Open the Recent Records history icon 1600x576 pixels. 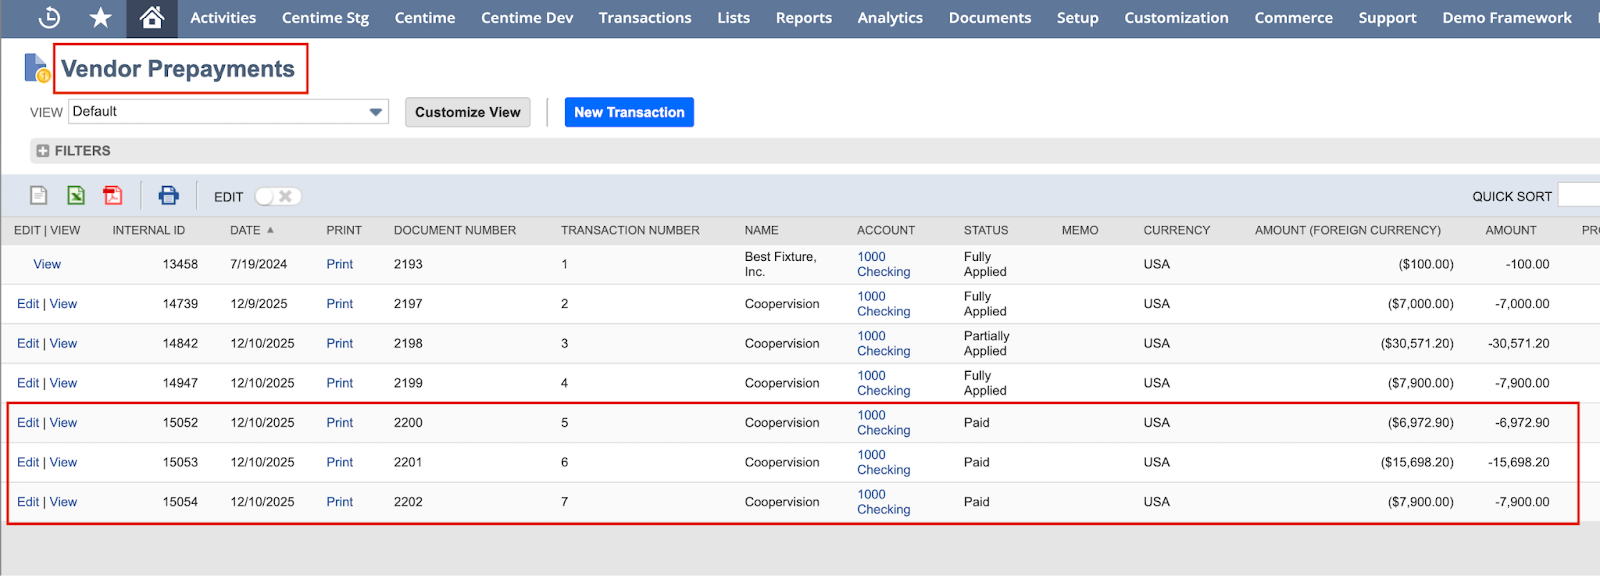(x=49, y=18)
